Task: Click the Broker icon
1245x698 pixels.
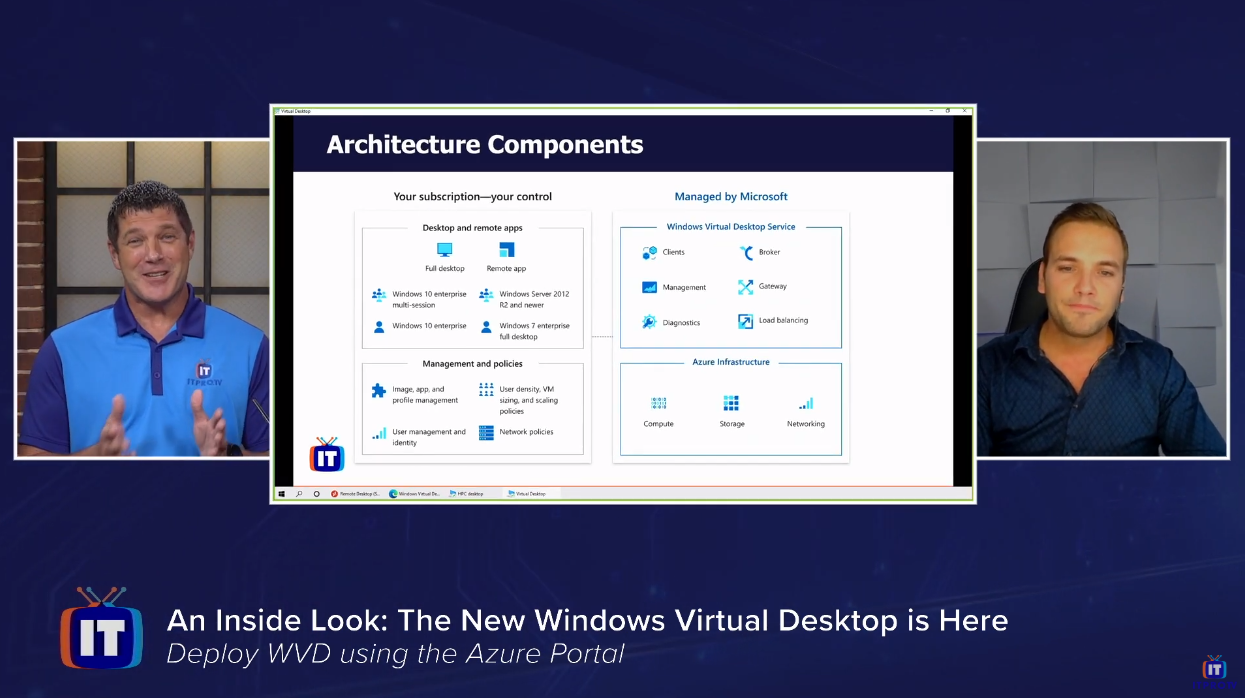Action: 746,252
